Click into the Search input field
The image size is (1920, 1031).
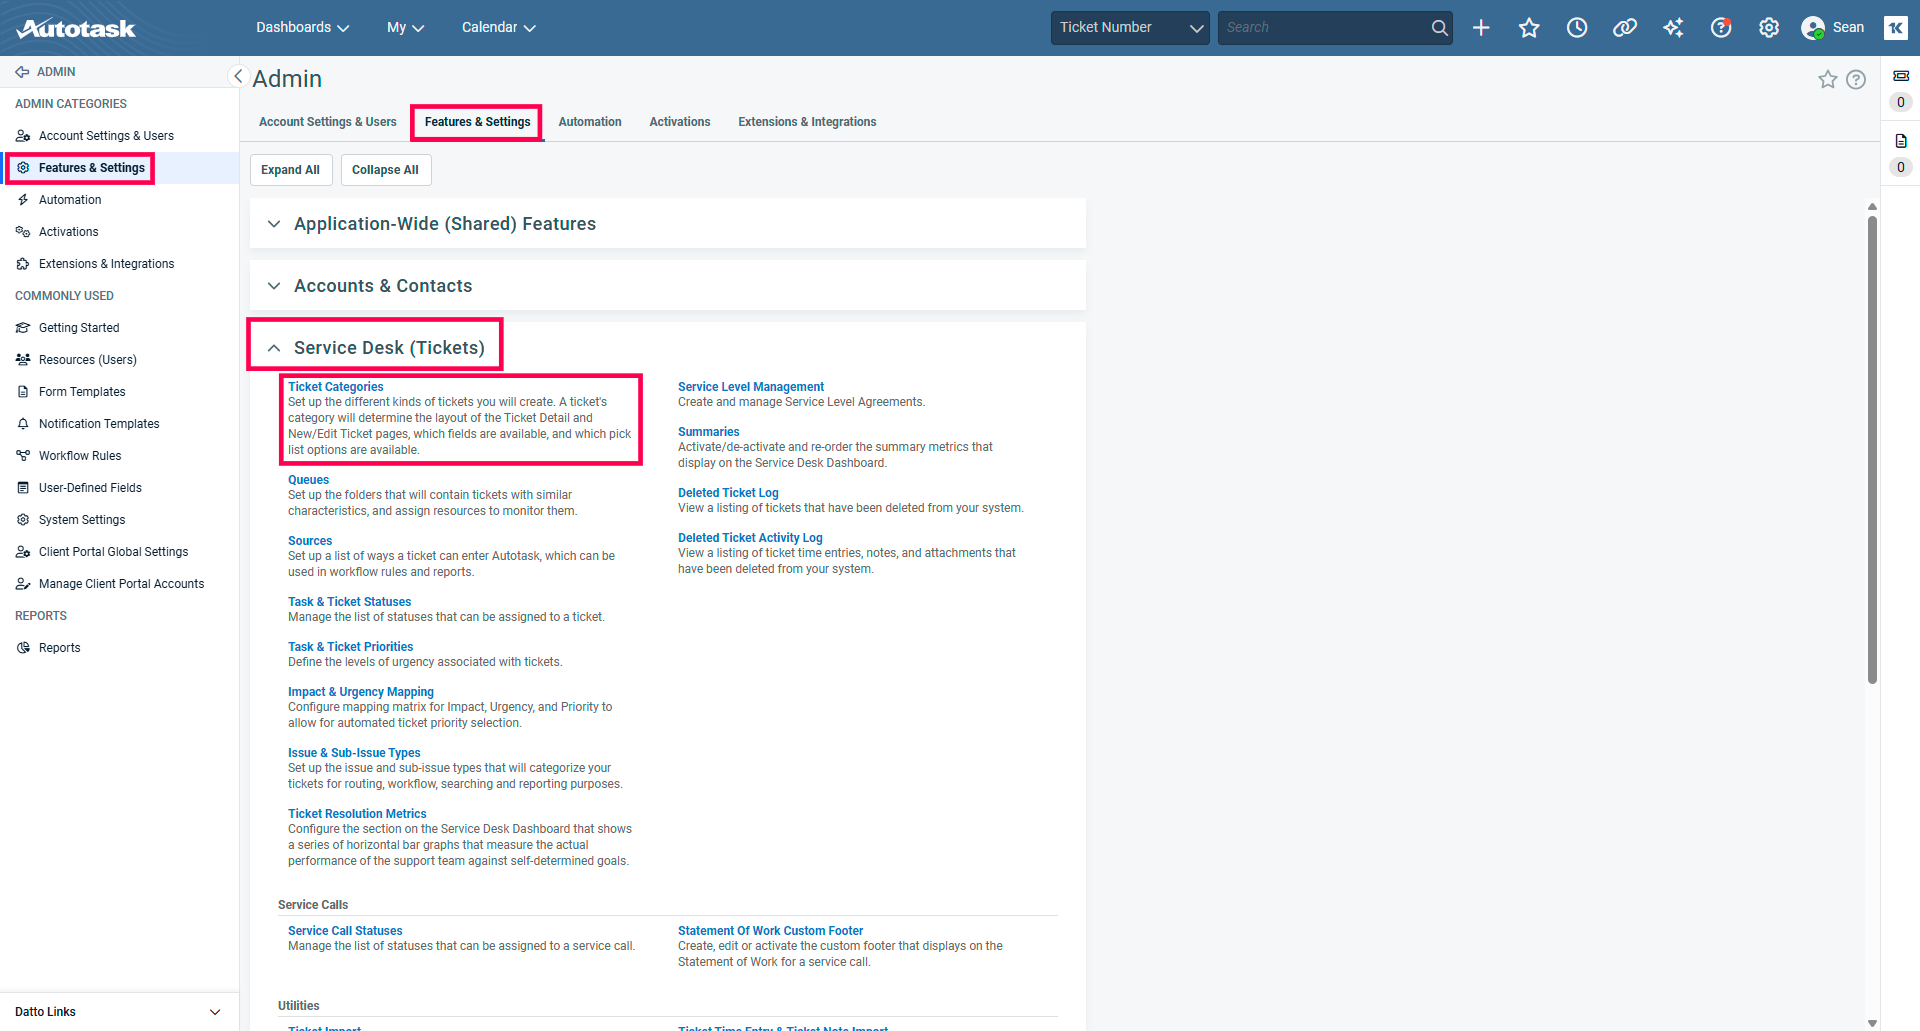tap(1322, 28)
